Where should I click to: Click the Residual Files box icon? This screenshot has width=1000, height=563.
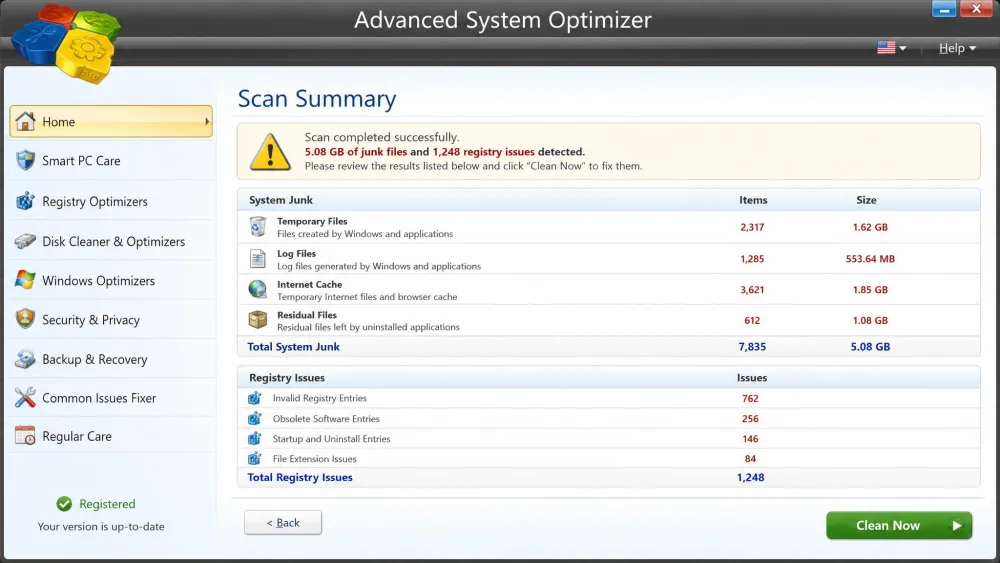pos(258,319)
